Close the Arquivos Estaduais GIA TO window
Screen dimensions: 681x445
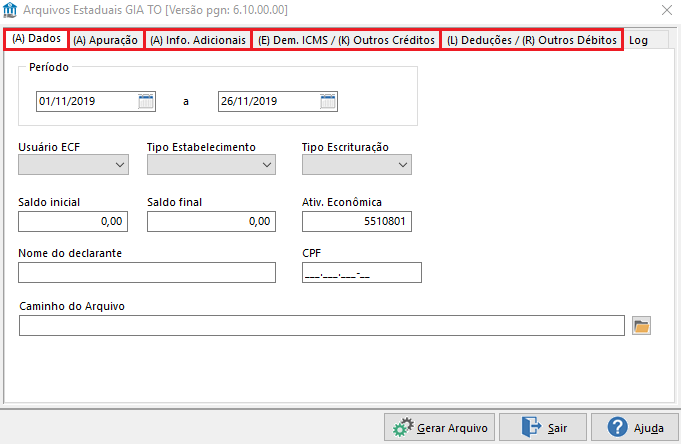pos(667,10)
